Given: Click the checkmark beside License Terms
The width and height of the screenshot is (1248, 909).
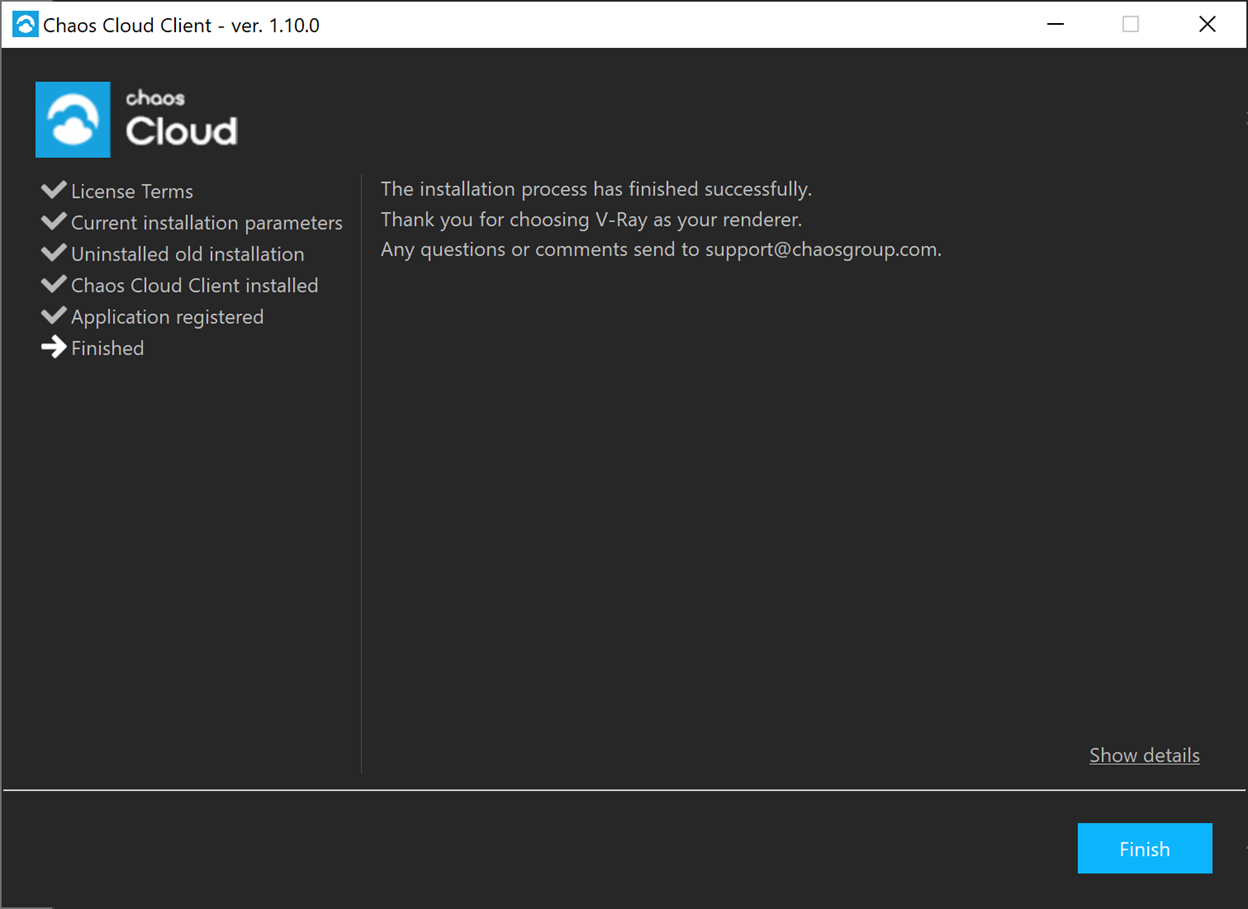Looking at the screenshot, I should pos(53,189).
